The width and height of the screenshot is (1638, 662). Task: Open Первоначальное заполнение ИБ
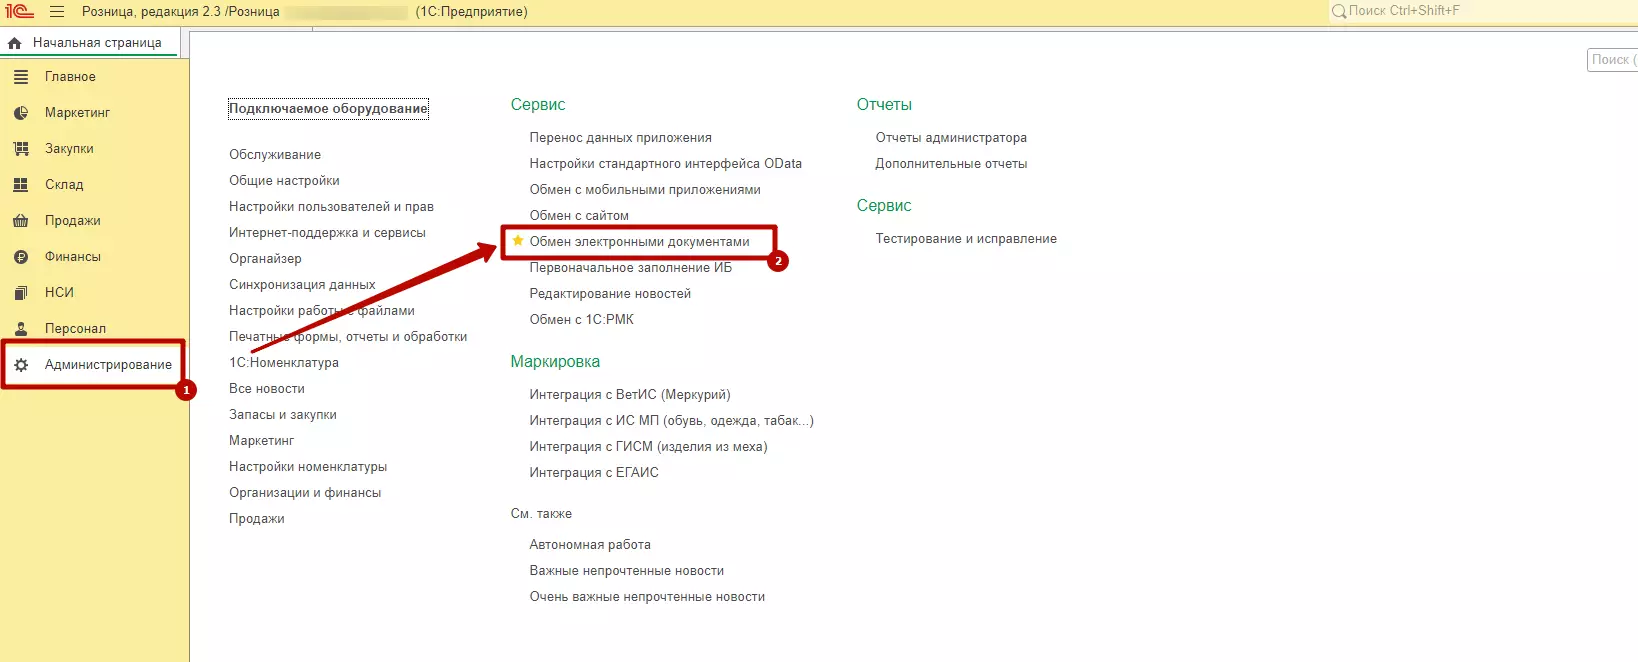click(x=631, y=268)
